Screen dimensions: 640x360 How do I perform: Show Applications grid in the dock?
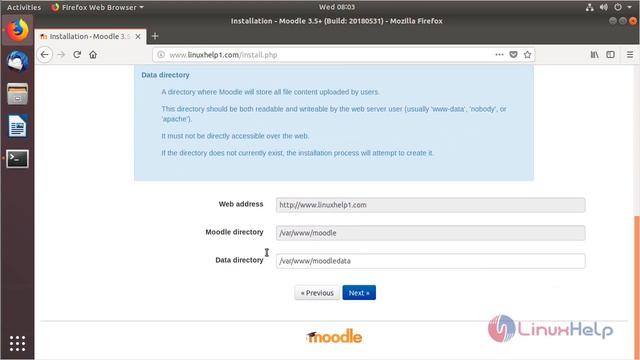click(17, 343)
